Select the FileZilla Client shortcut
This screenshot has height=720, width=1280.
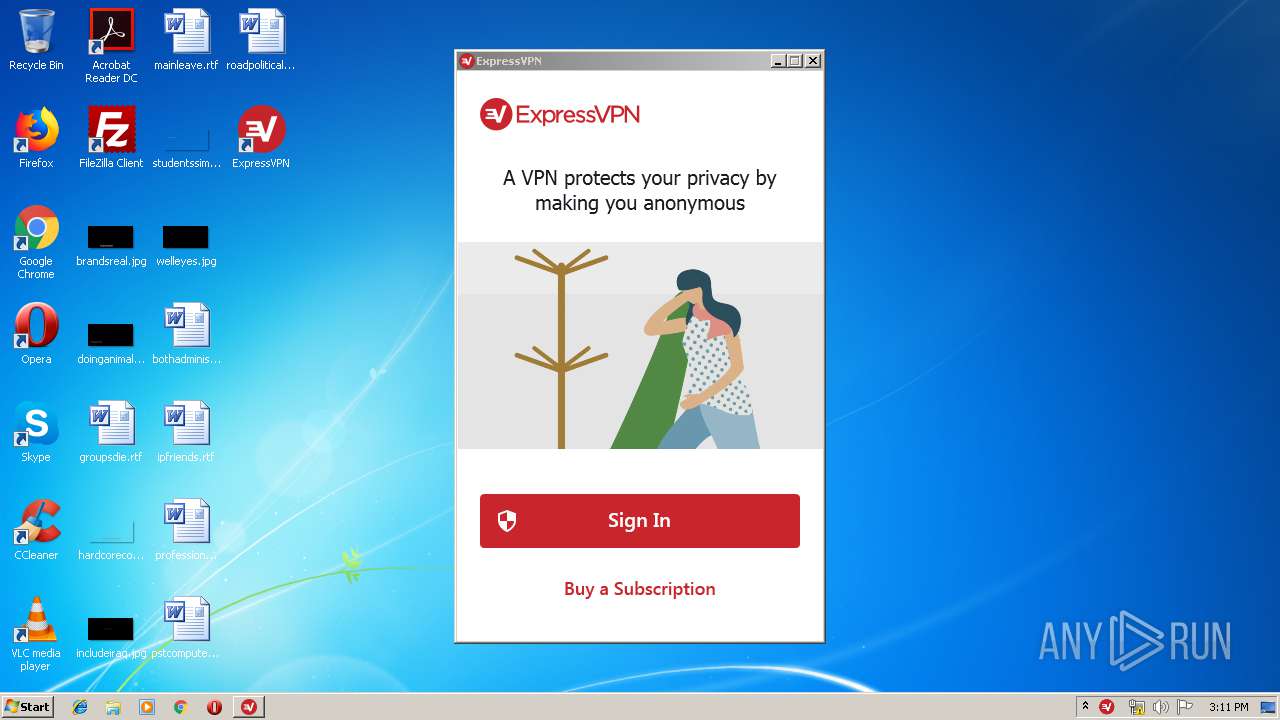[111, 138]
